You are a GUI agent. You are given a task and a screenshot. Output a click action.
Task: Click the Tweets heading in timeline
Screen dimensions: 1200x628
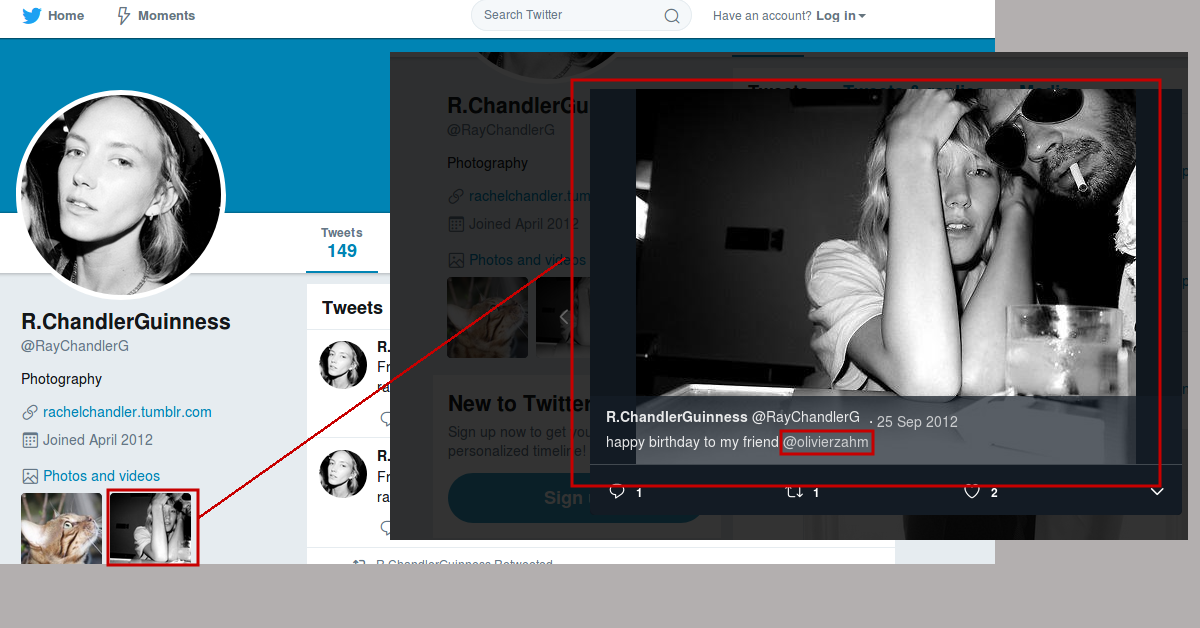point(352,308)
